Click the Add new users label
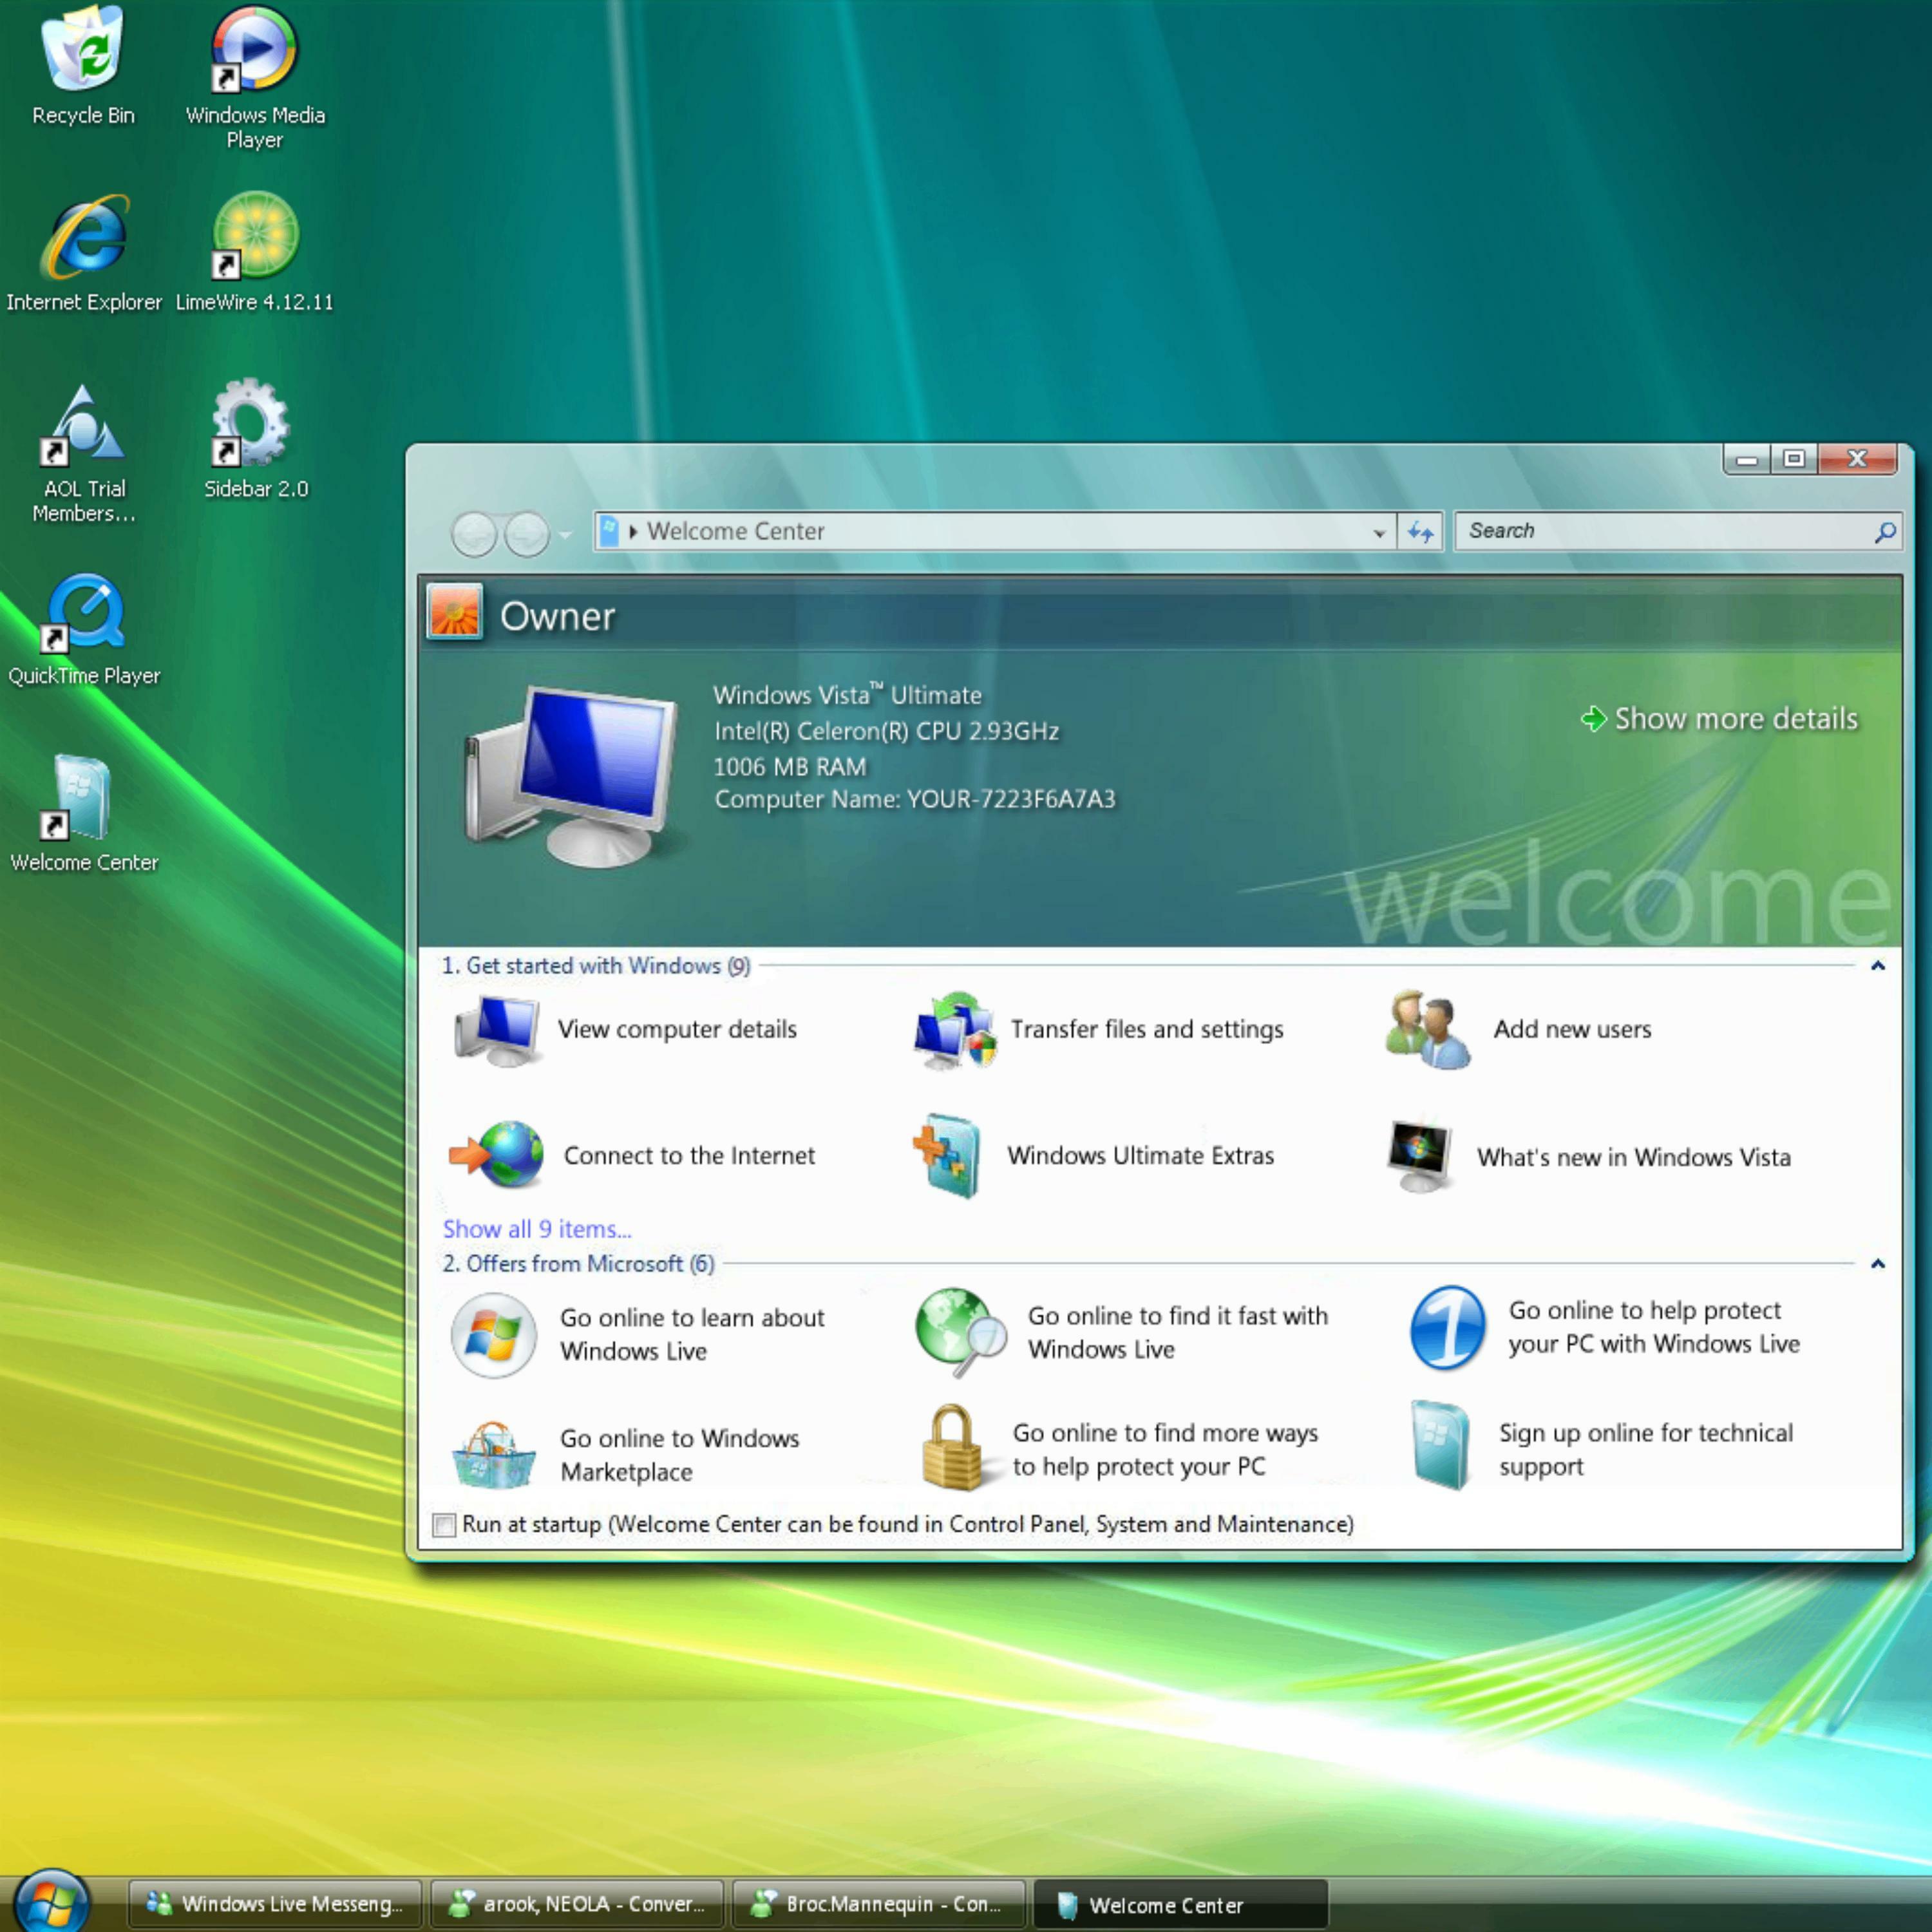The image size is (1932, 1932). [1572, 1029]
